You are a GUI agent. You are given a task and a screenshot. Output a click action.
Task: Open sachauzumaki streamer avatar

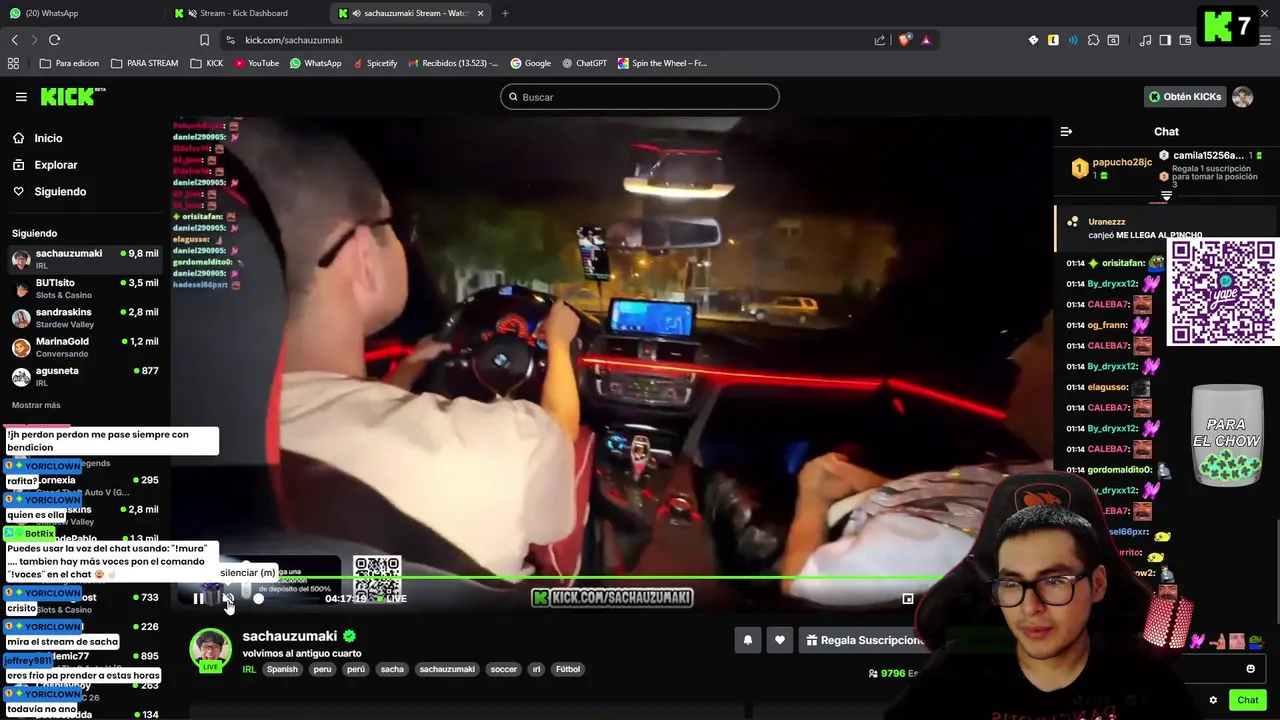(211, 650)
